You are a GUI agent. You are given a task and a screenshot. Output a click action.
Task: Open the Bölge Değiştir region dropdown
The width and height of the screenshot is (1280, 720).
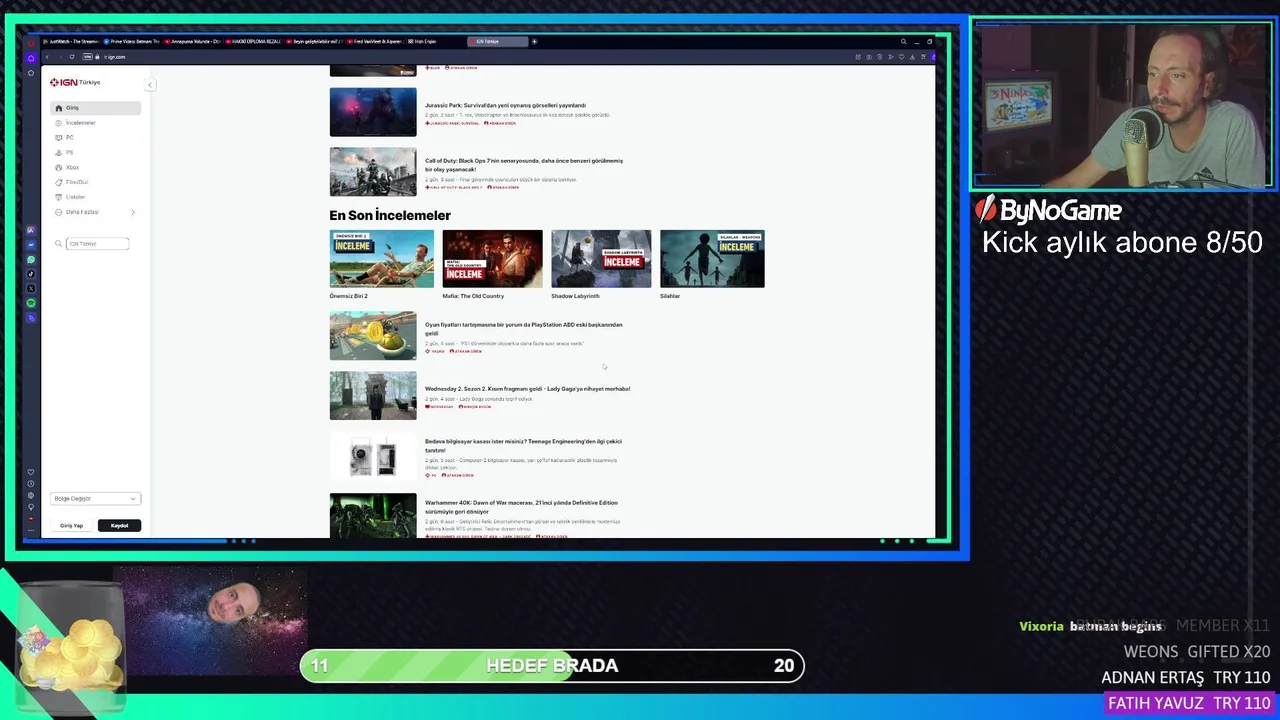(95, 498)
